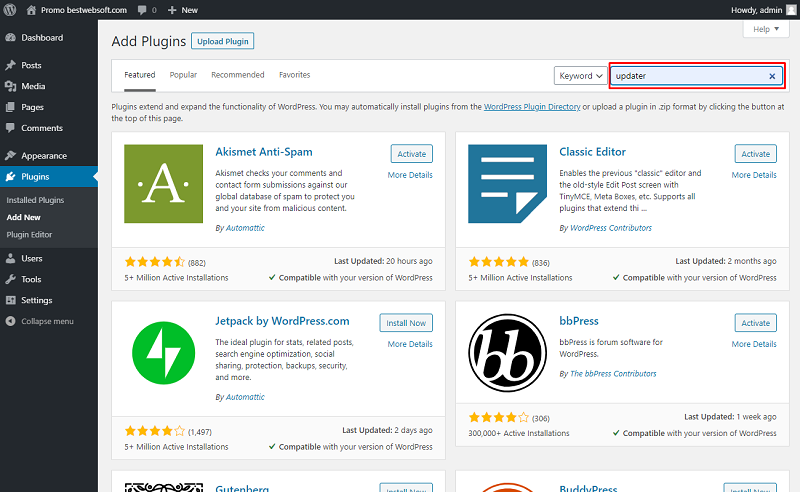Open More Details for Classic Editor

(x=754, y=175)
